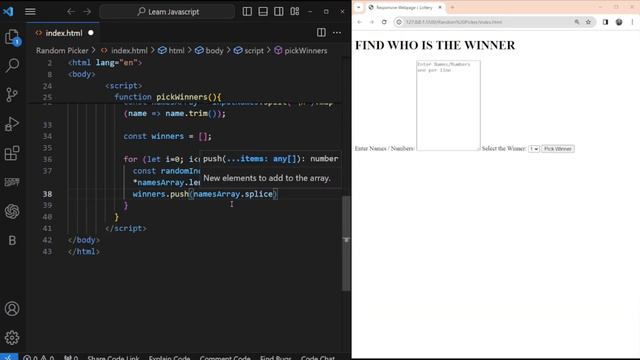Click the Learn Javascript command center search
640x360 pixels.
[167, 12]
